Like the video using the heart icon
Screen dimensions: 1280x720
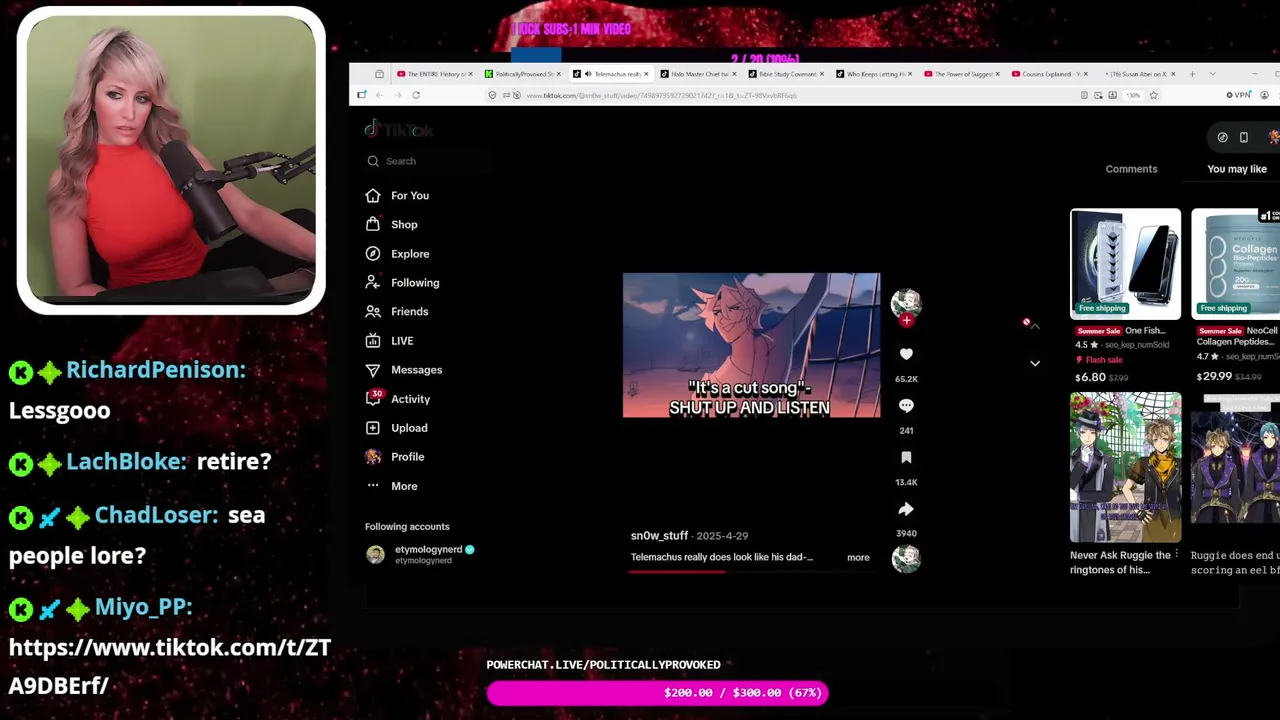[906, 354]
